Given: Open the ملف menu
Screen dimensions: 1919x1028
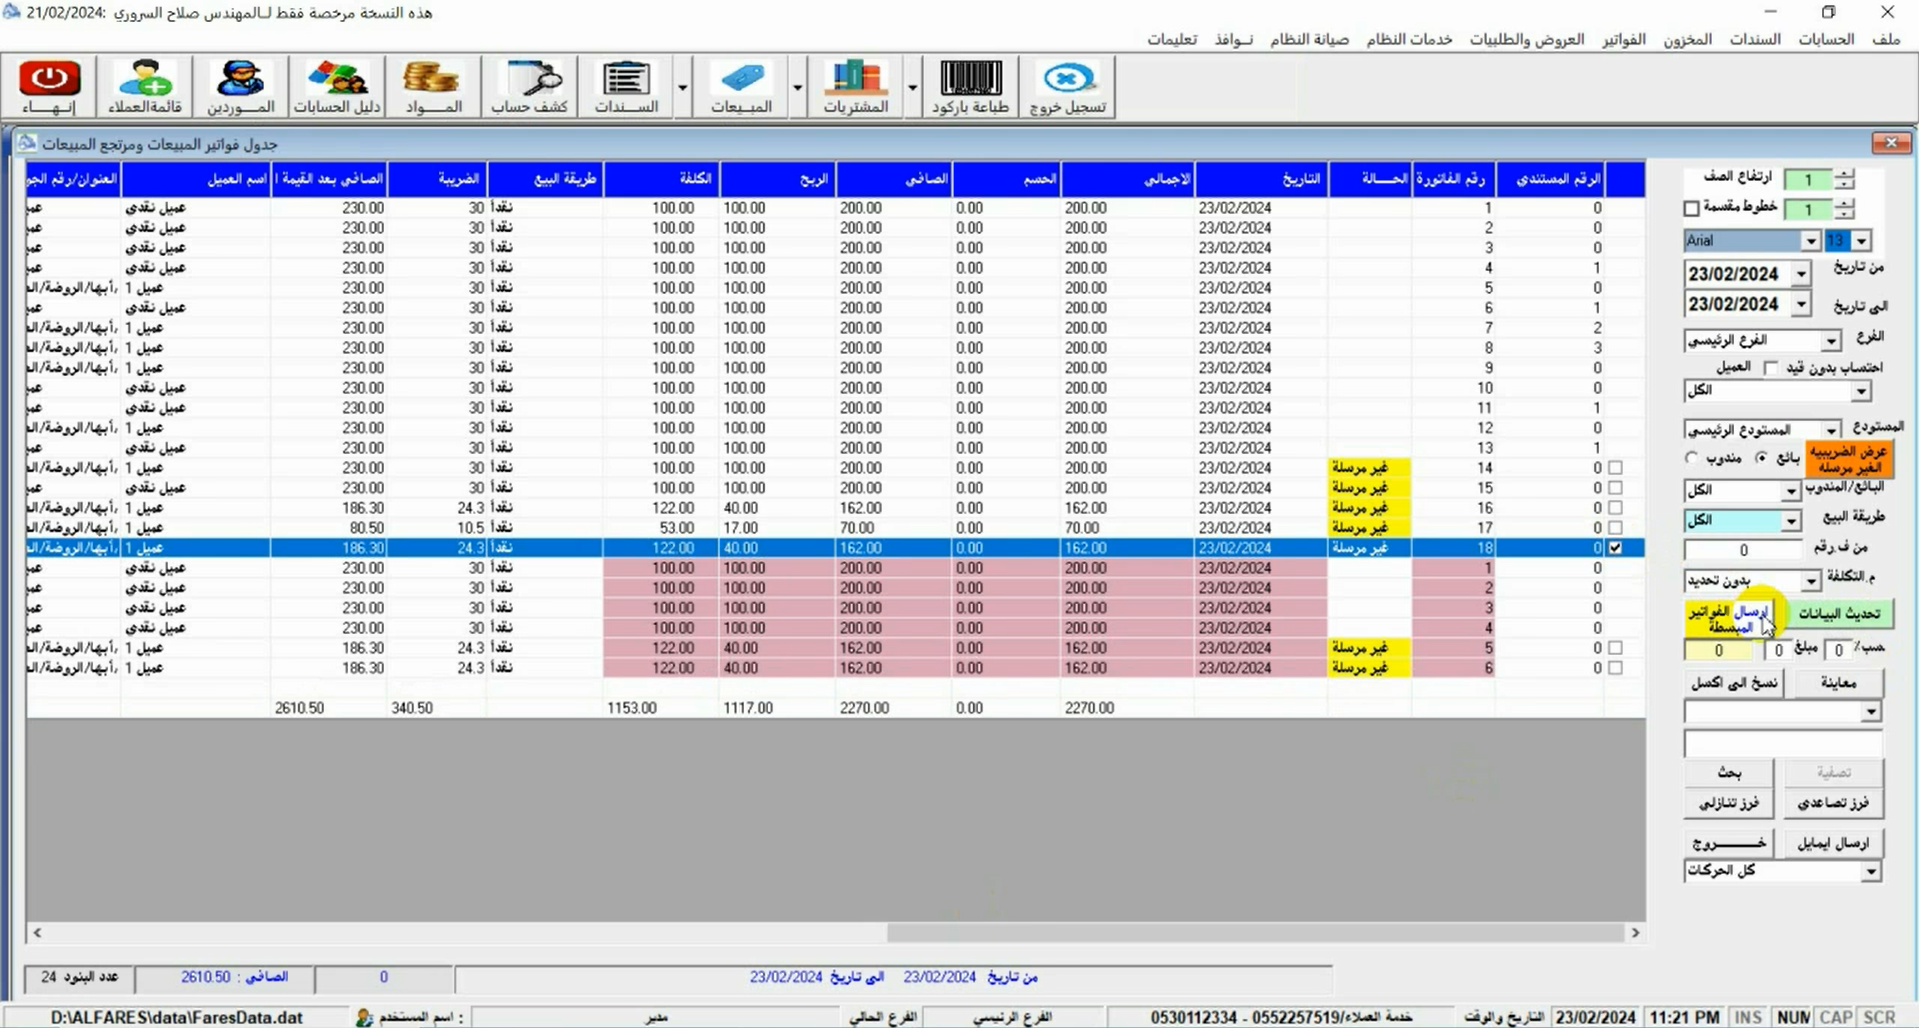Looking at the screenshot, I should [1886, 39].
